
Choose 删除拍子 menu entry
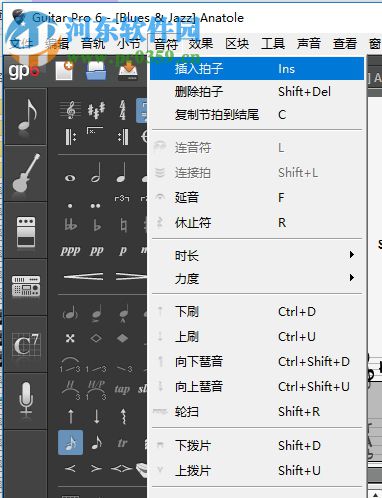(257, 91)
